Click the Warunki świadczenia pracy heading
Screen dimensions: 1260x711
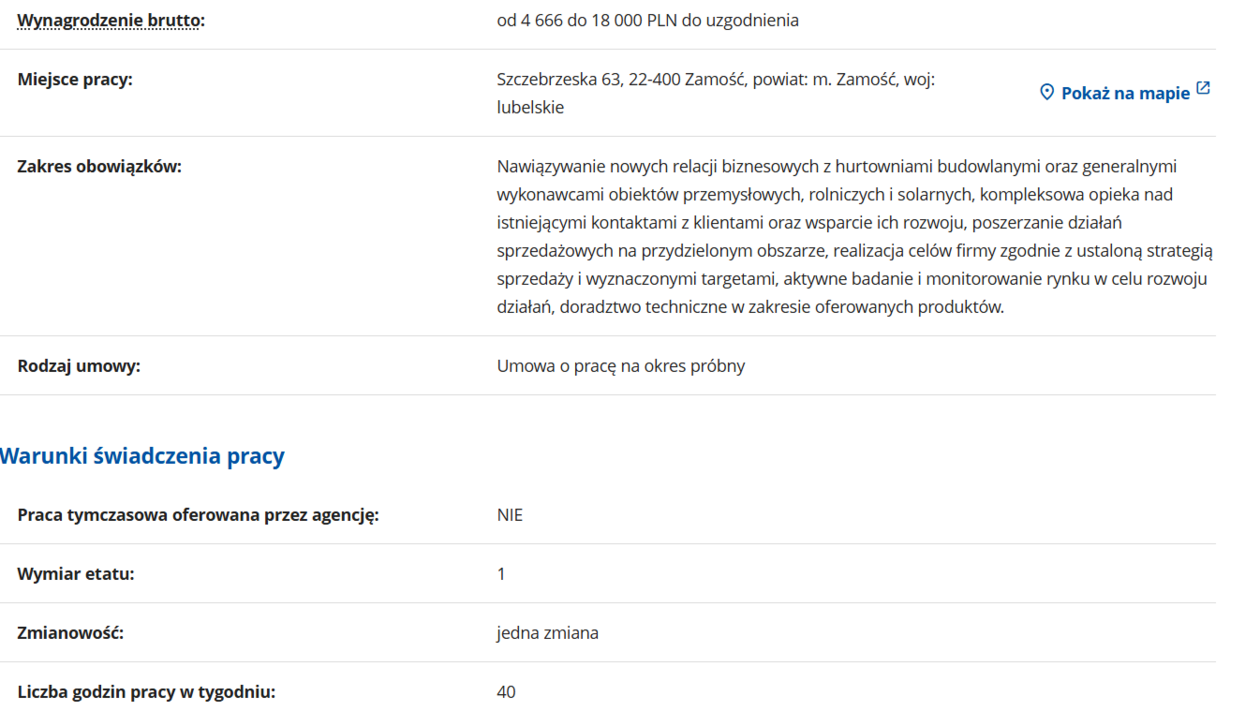(142, 456)
